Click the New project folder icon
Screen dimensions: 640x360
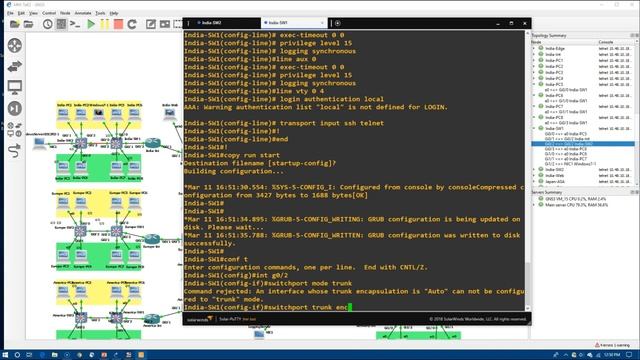15,24
